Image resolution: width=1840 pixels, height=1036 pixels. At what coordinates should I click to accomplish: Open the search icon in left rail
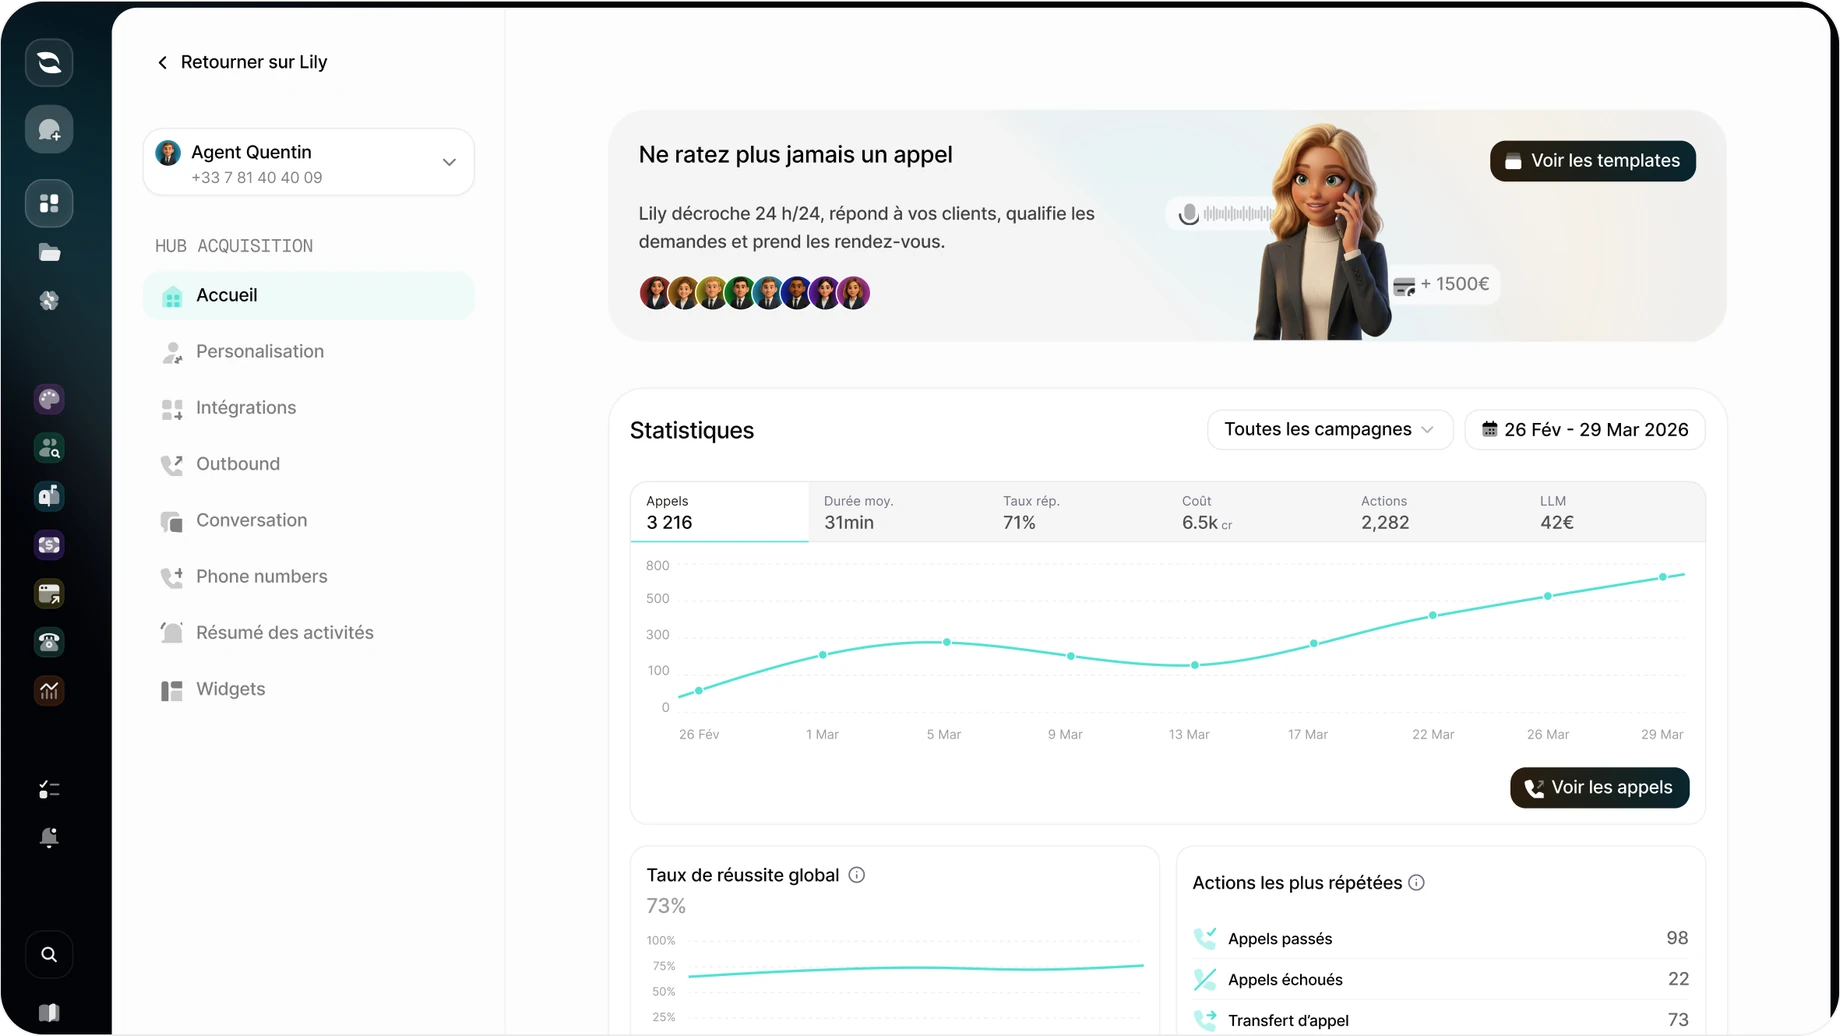click(x=49, y=954)
